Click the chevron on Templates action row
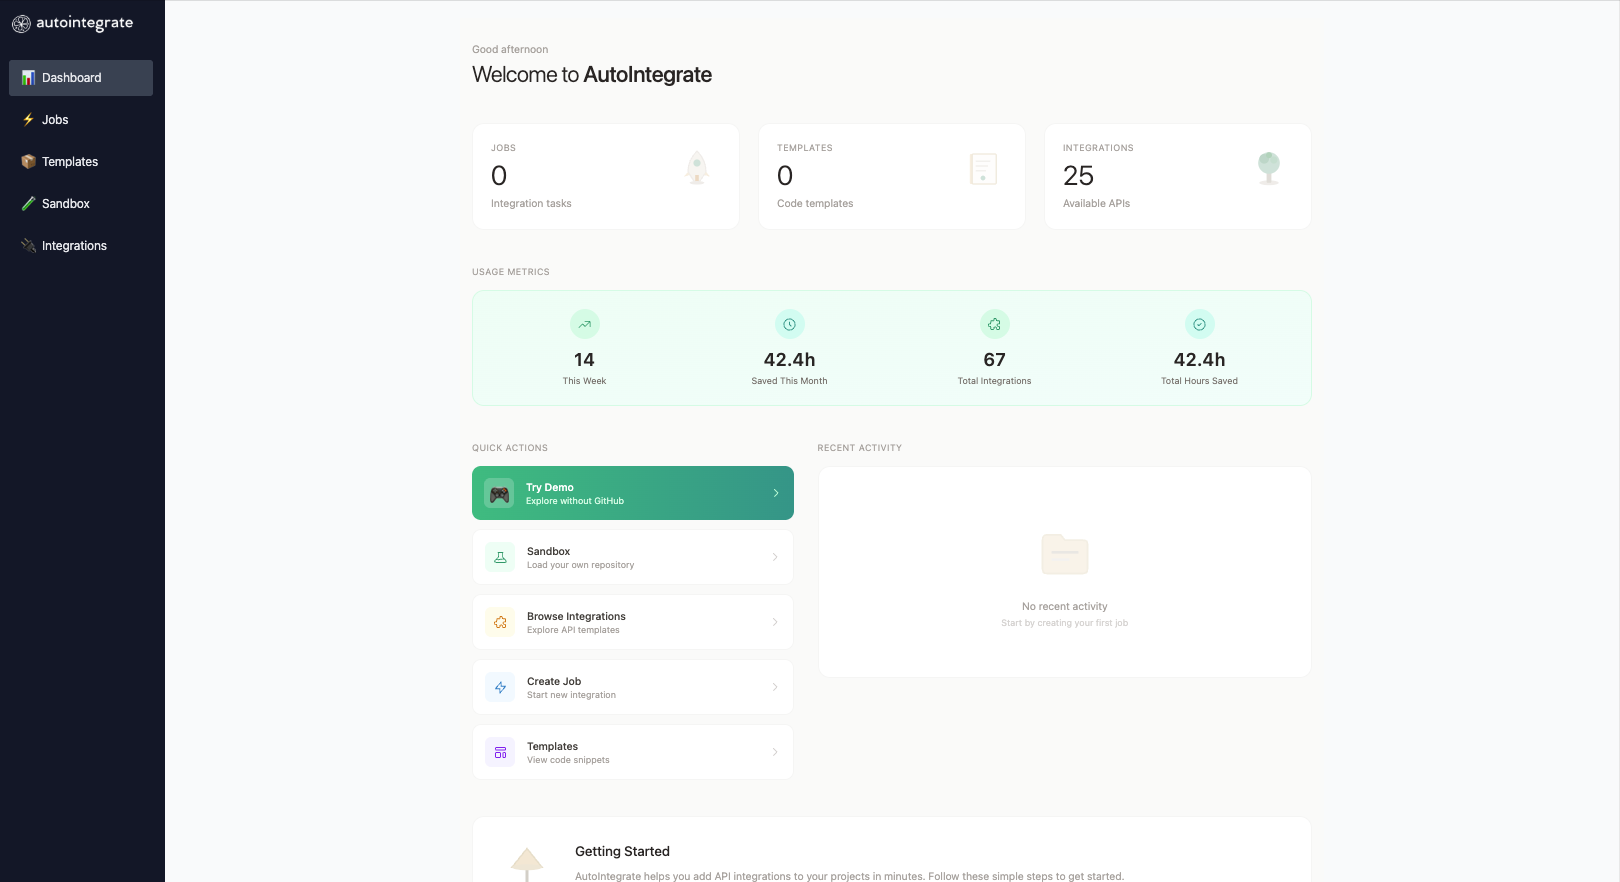The width and height of the screenshot is (1620, 882). point(775,752)
